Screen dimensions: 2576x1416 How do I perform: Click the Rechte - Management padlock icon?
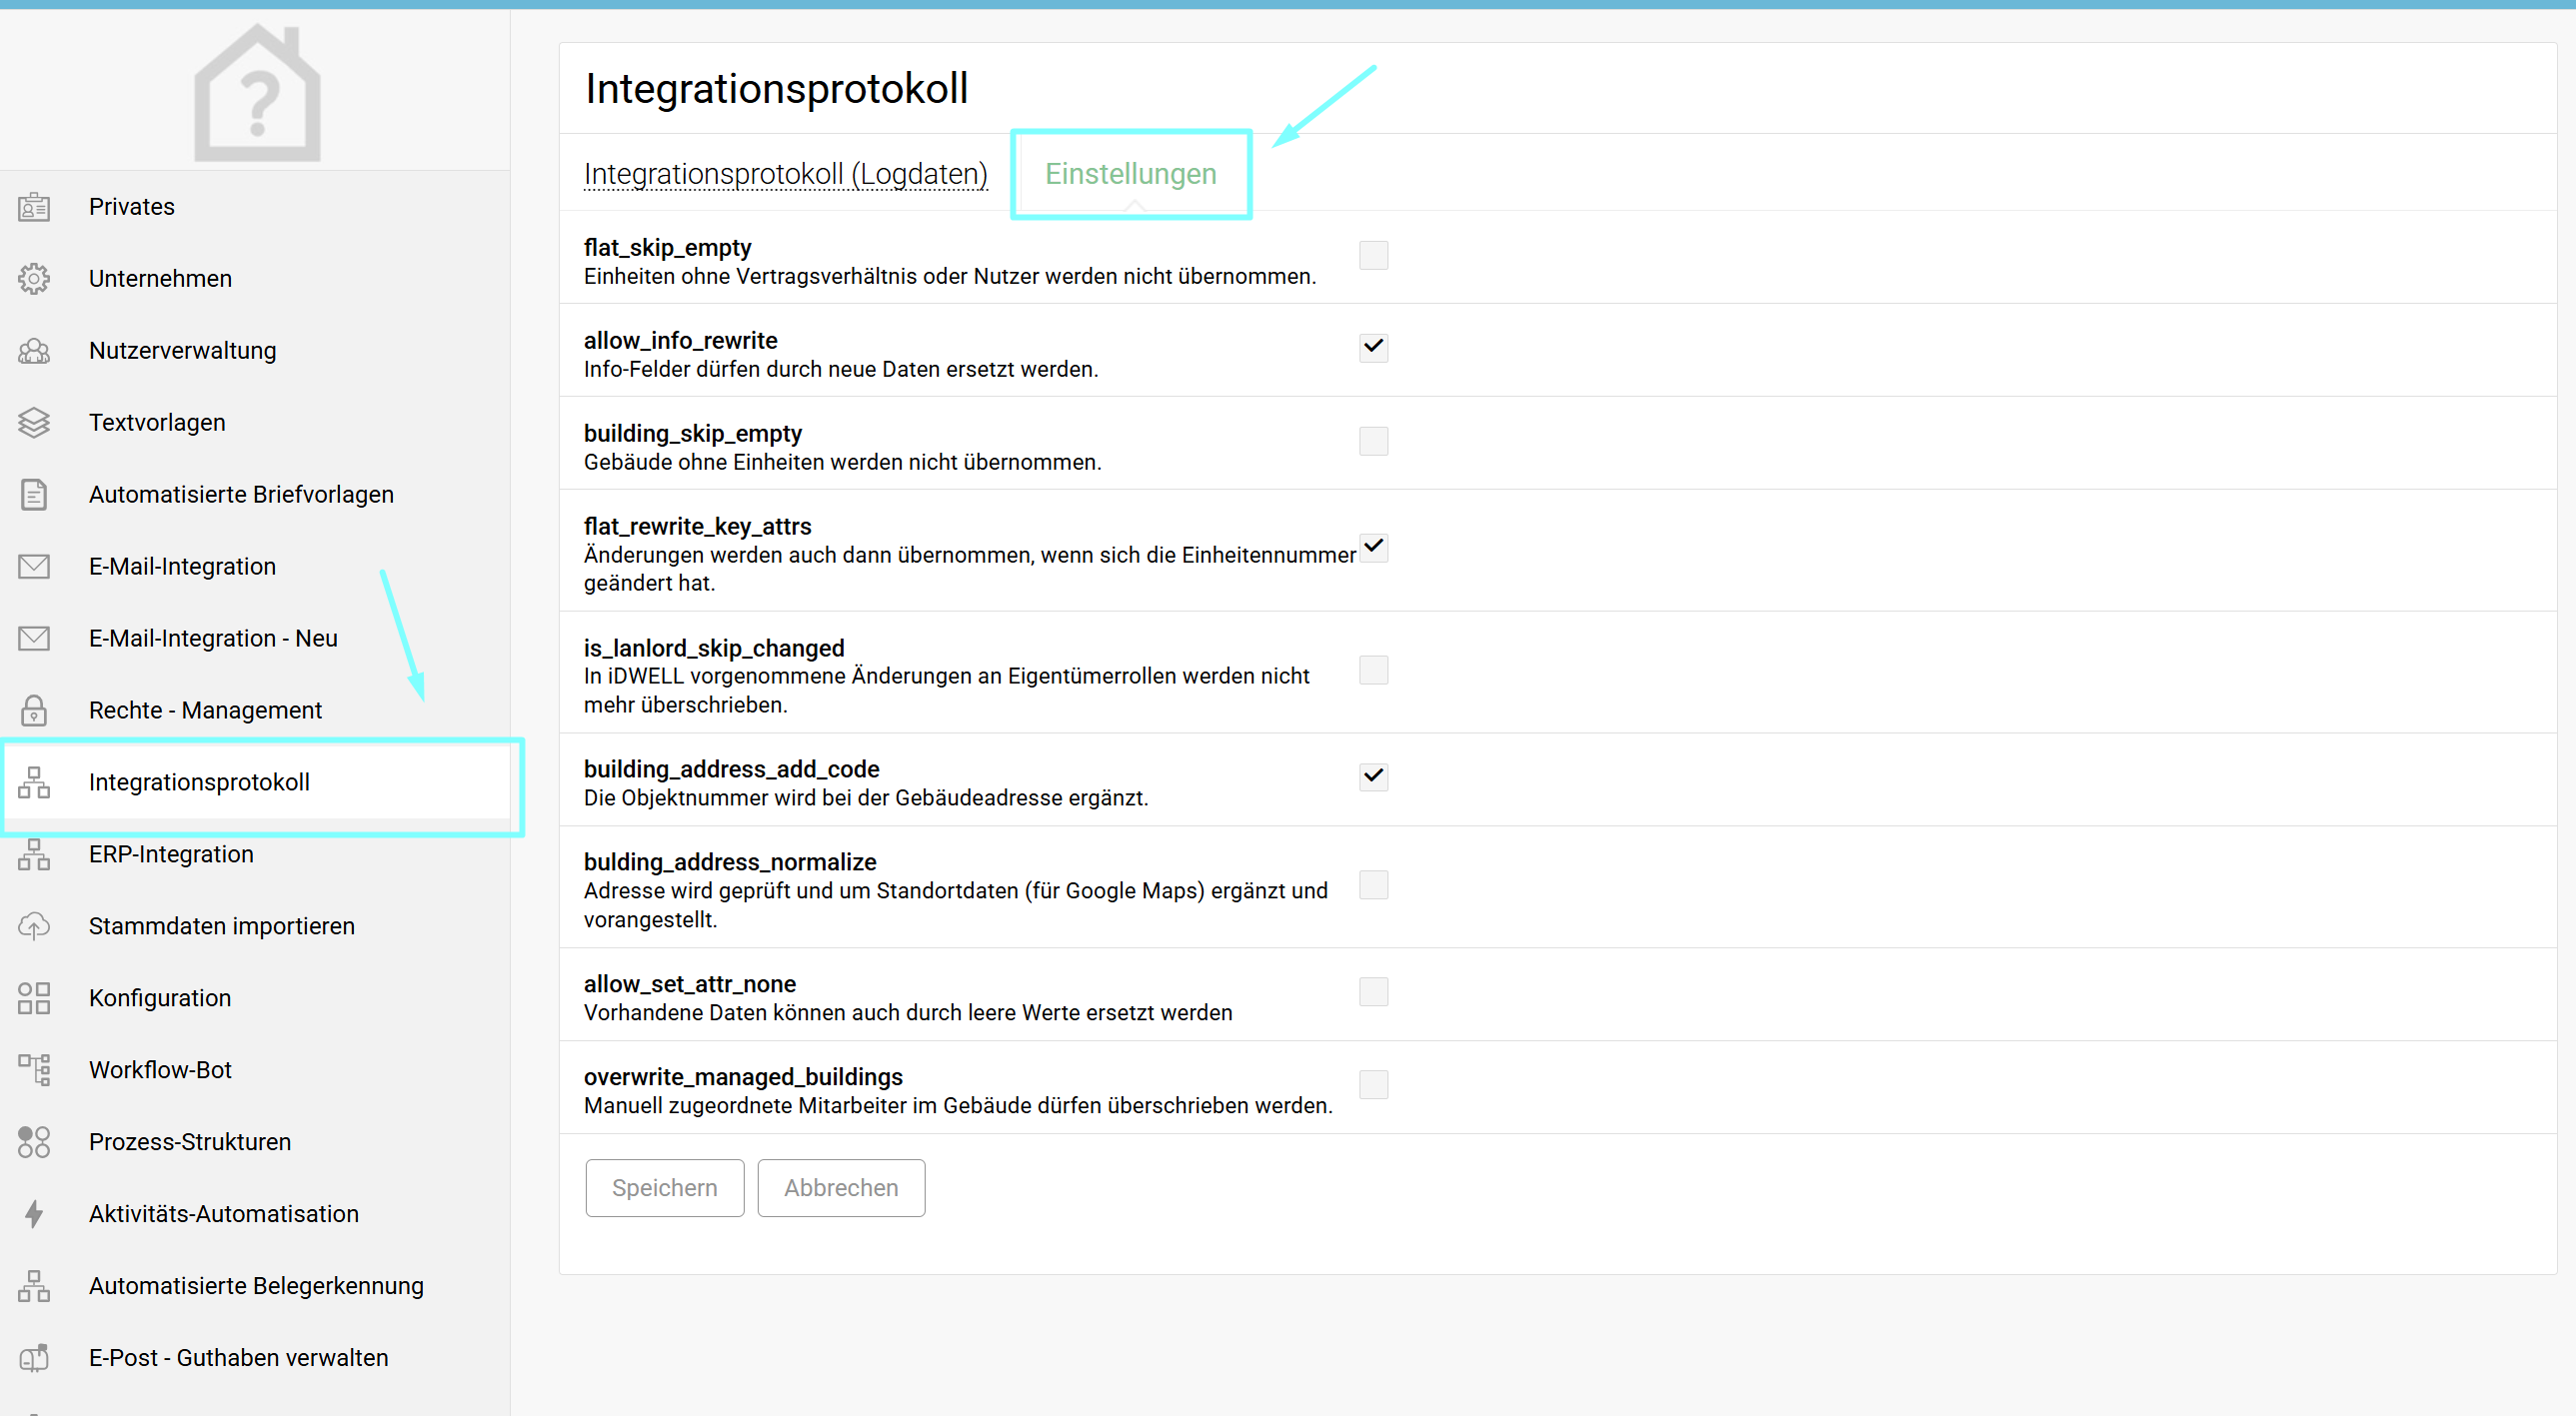tap(34, 710)
